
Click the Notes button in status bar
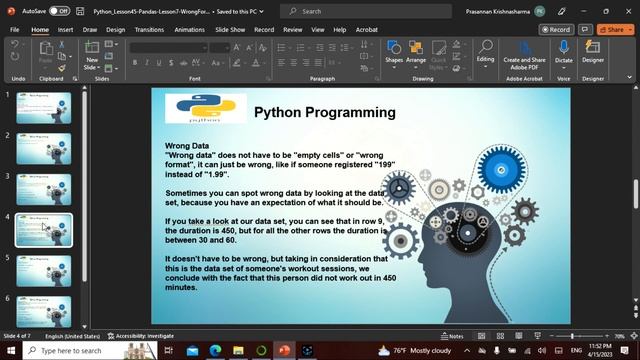[x=452, y=336]
